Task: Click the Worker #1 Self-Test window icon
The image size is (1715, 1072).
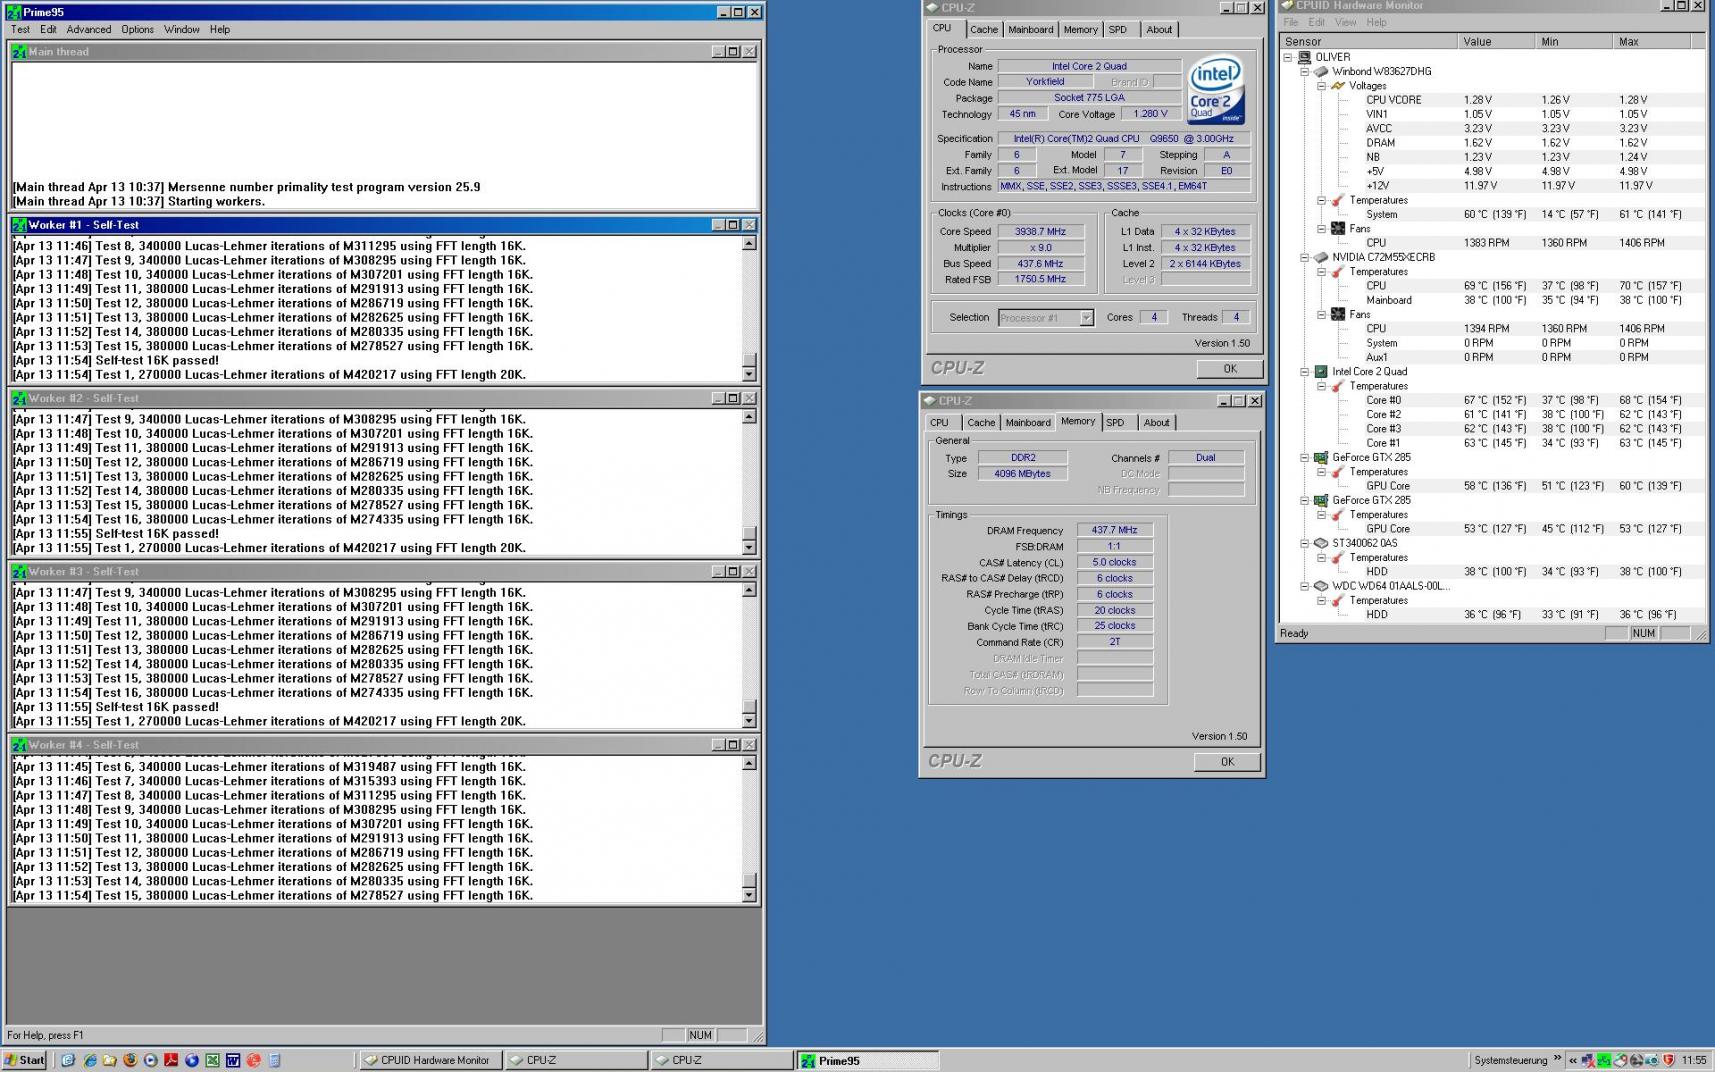Action: coord(19,225)
